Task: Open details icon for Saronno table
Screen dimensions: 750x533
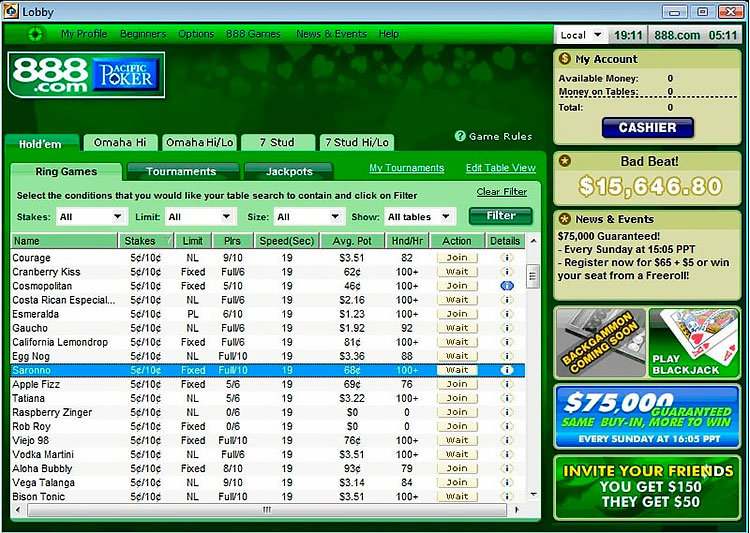Action: pos(507,370)
